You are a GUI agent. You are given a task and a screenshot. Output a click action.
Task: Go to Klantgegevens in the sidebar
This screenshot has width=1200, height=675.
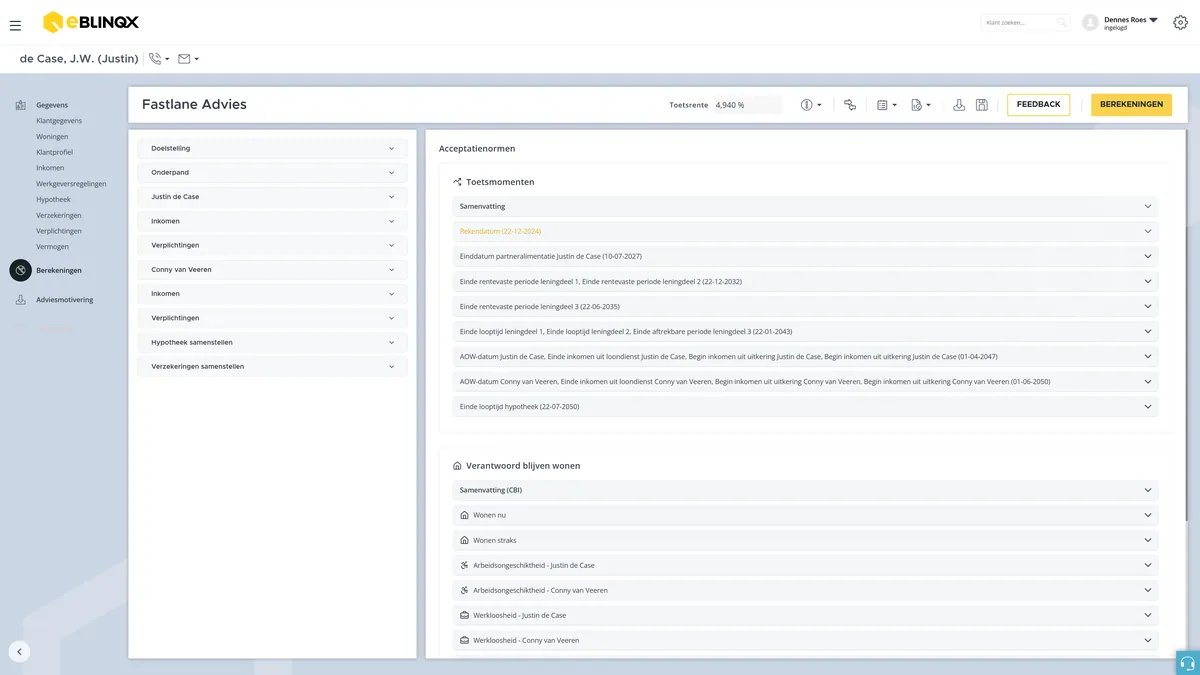coord(59,121)
